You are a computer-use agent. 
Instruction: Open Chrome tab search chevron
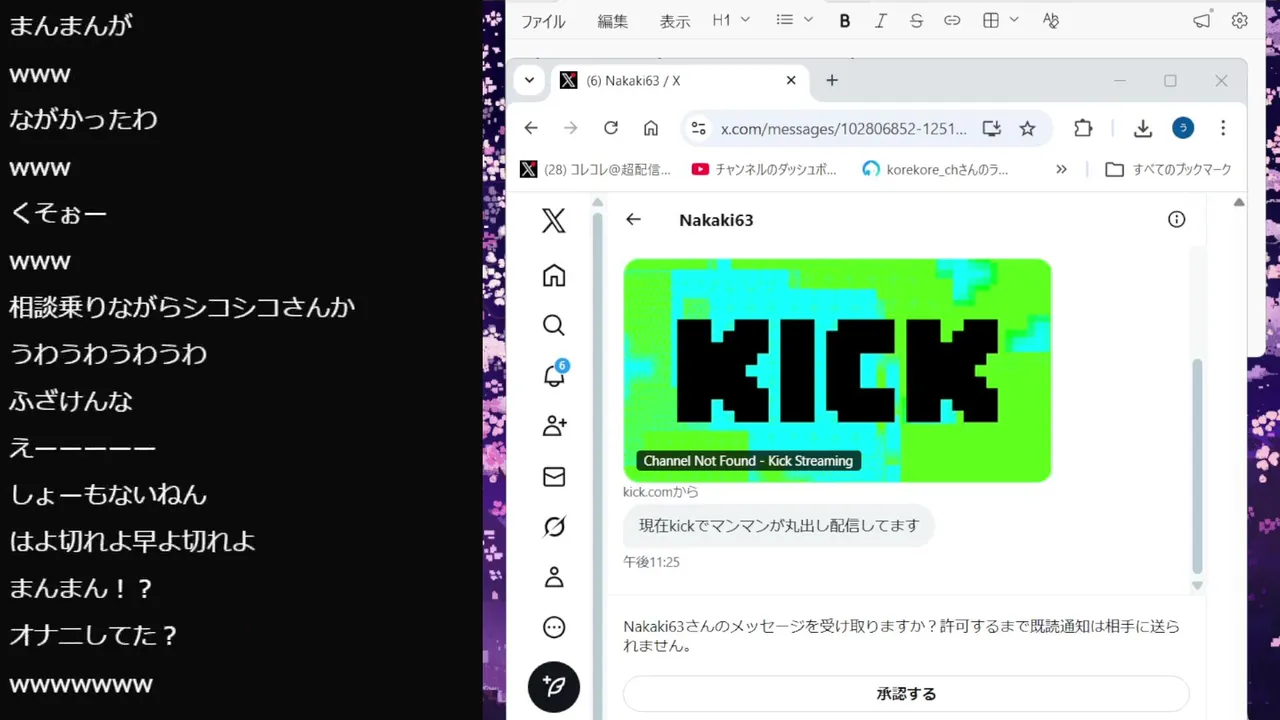(529, 80)
